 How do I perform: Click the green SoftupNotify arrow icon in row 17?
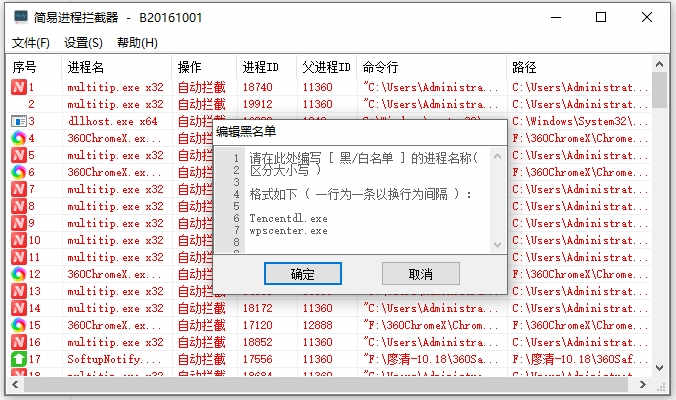(x=19, y=359)
